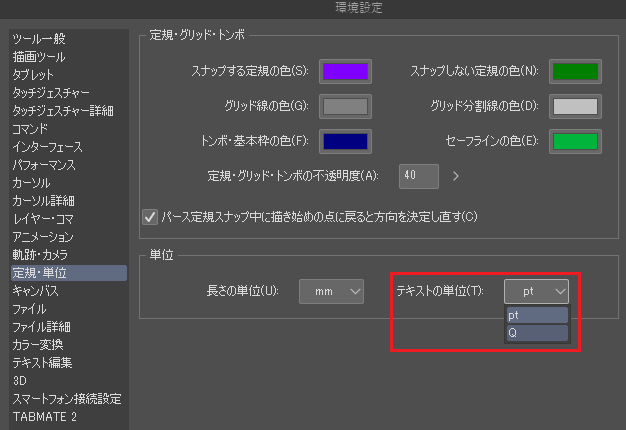
Task: Click the non-snapping ruler color swatch (green)
Action: point(575,71)
